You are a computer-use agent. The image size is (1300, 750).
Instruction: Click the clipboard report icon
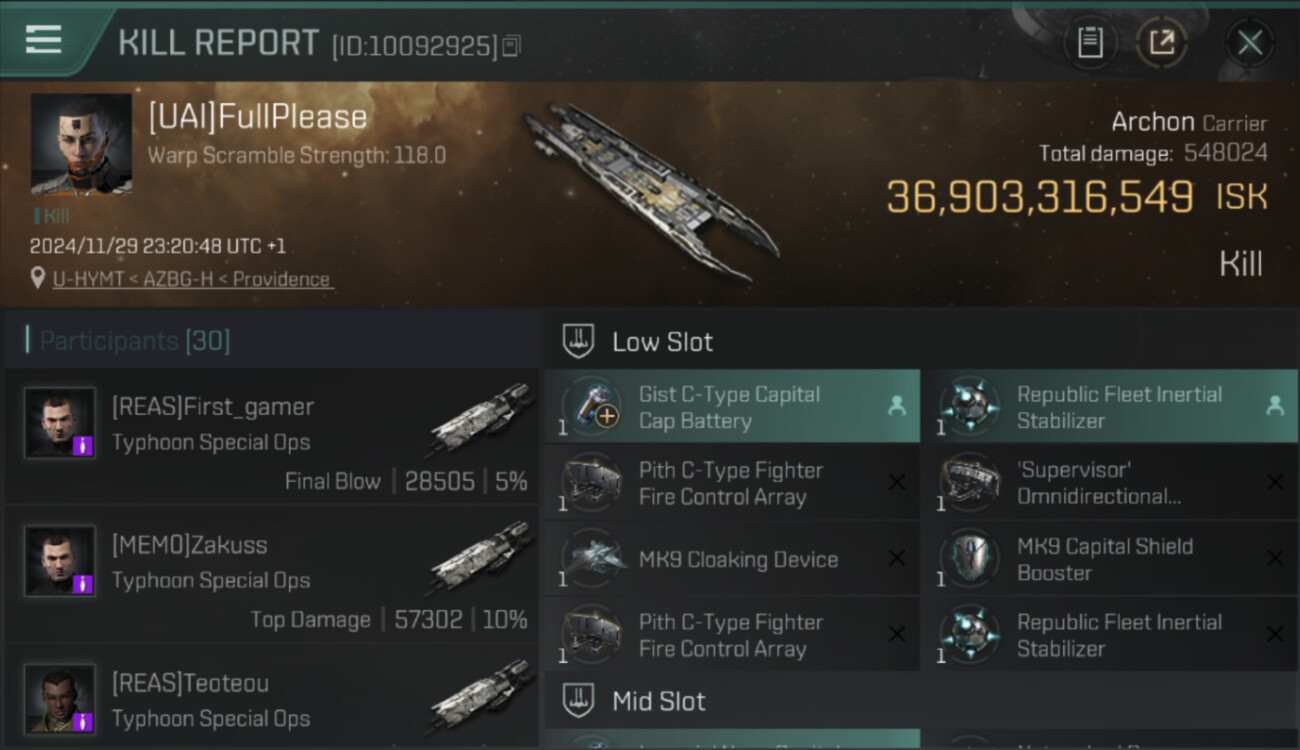pyautogui.click(x=1090, y=43)
